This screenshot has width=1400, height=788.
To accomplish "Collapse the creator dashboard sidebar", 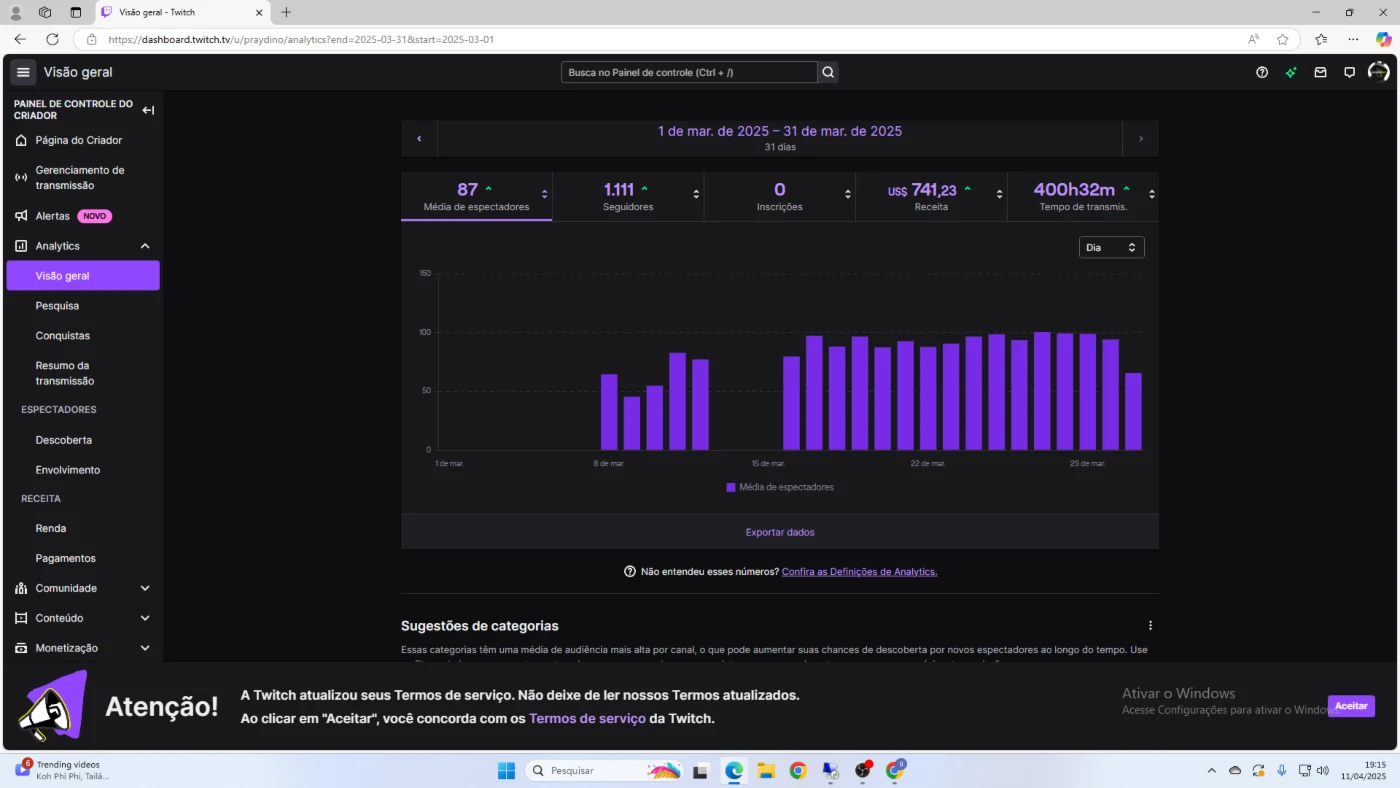I will [x=148, y=110].
